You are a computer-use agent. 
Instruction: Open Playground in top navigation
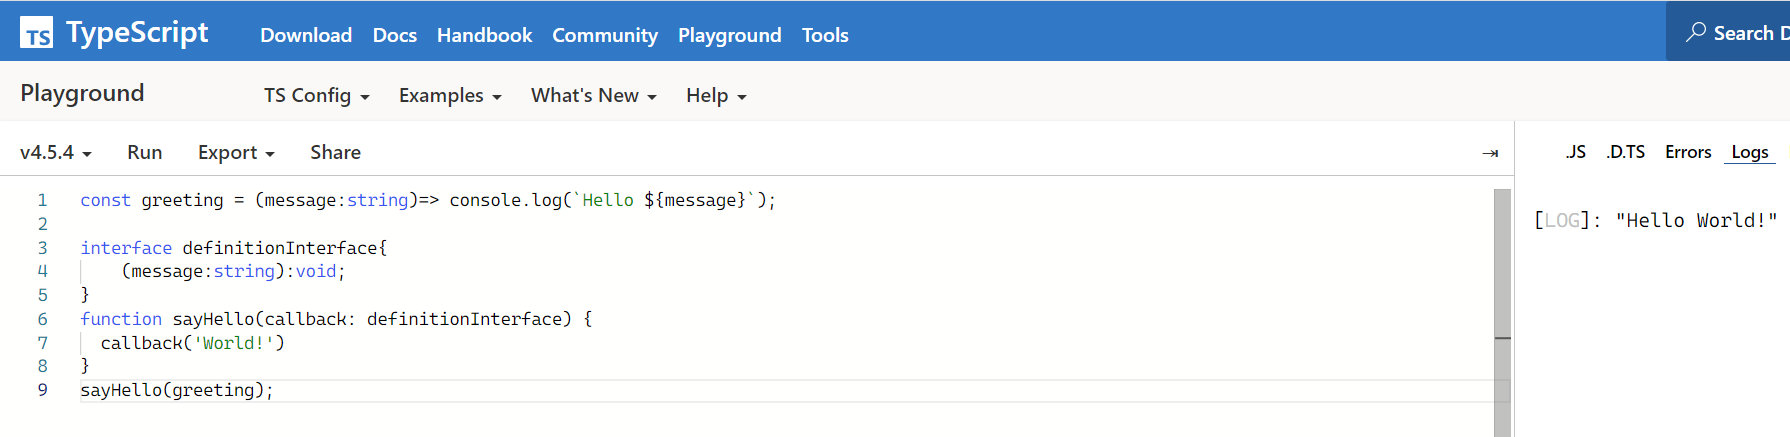[x=730, y=35]
